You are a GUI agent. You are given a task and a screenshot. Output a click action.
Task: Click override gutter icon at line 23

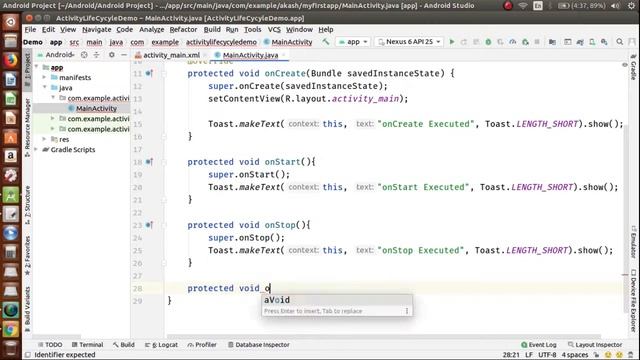tap(149, 225)
